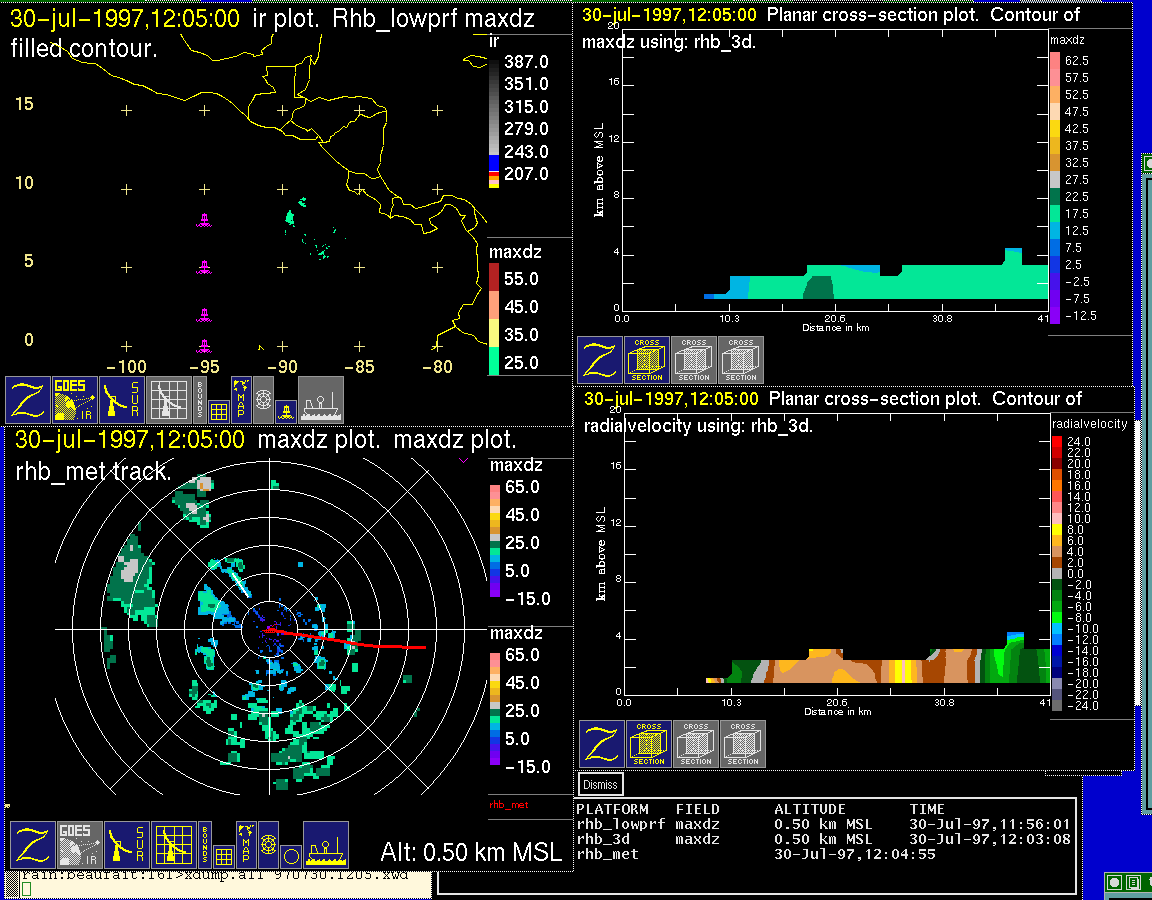The width and height of the screenshot is (1152, 900).
Task: Click the SUR radar icon in the ir plot toolbar
Action: pos(123,400)
